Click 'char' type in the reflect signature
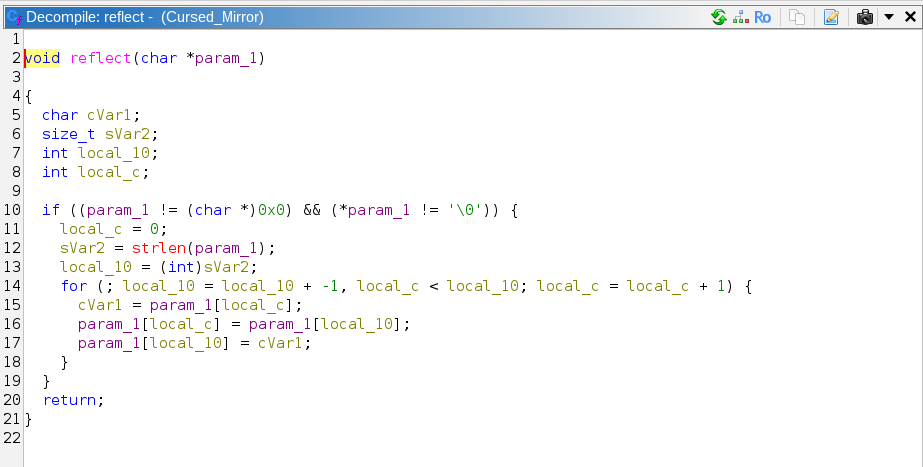This screenshot has height=467, width=923. (159, 58)
